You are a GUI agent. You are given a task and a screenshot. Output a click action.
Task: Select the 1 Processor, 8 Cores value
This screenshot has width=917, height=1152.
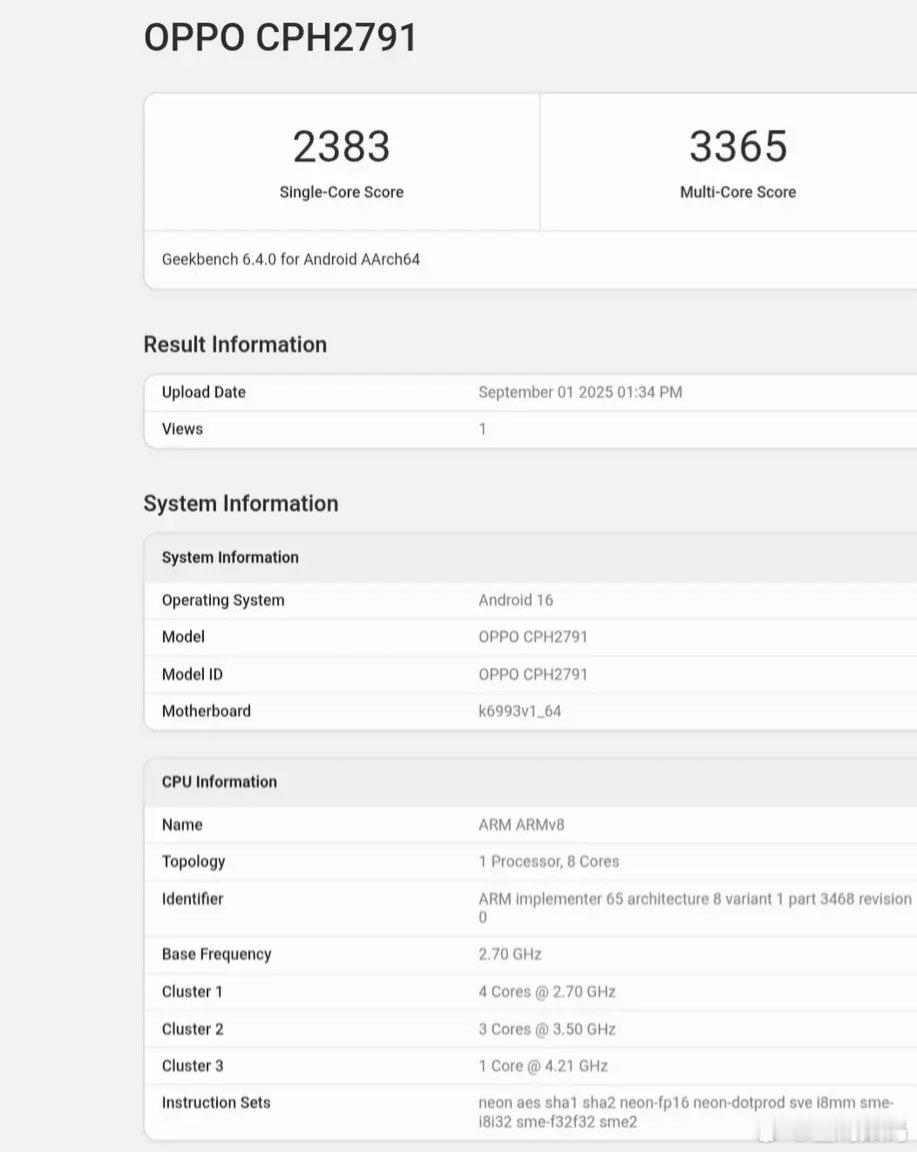548,862
